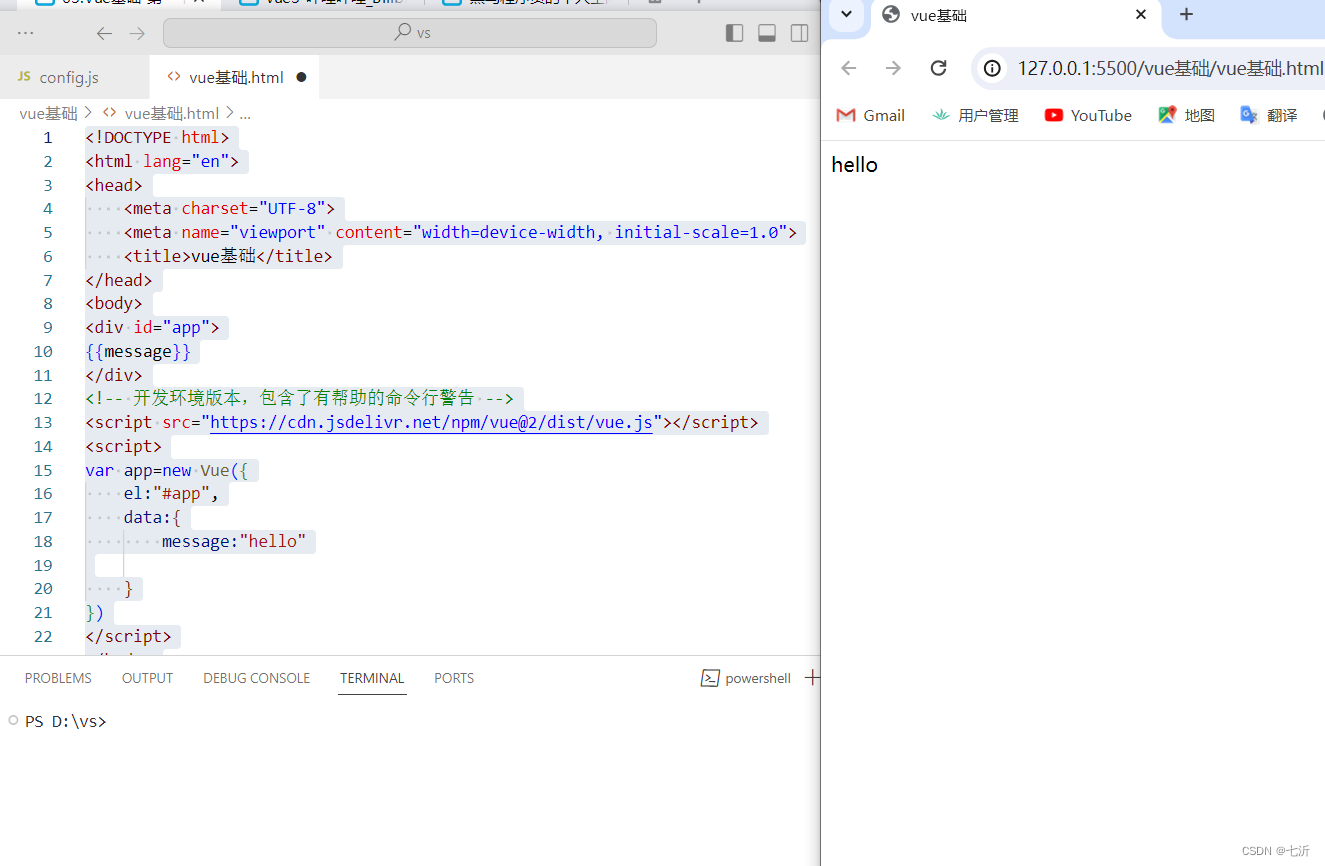Image resolution: width=1325 pixels, height=866 pixels.
Task: Select the TERMINAL panel tab
Action: [x=372, y=678]
